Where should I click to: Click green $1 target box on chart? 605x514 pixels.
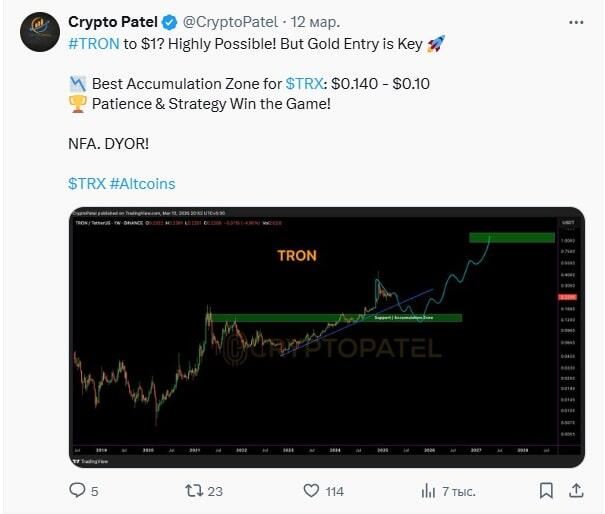pyautogui.click(x=510, y=237)
